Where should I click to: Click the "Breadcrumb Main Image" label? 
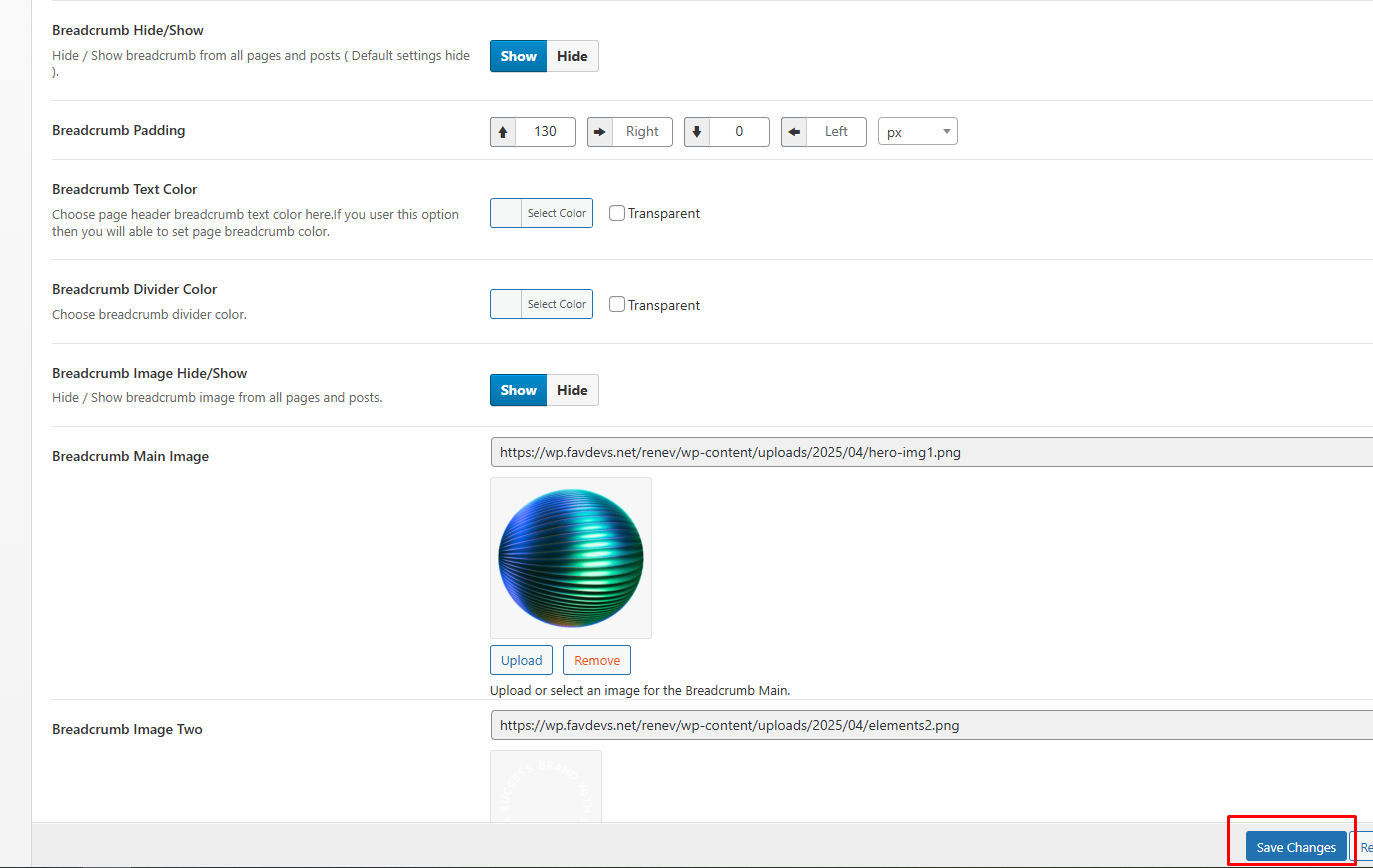131,456
